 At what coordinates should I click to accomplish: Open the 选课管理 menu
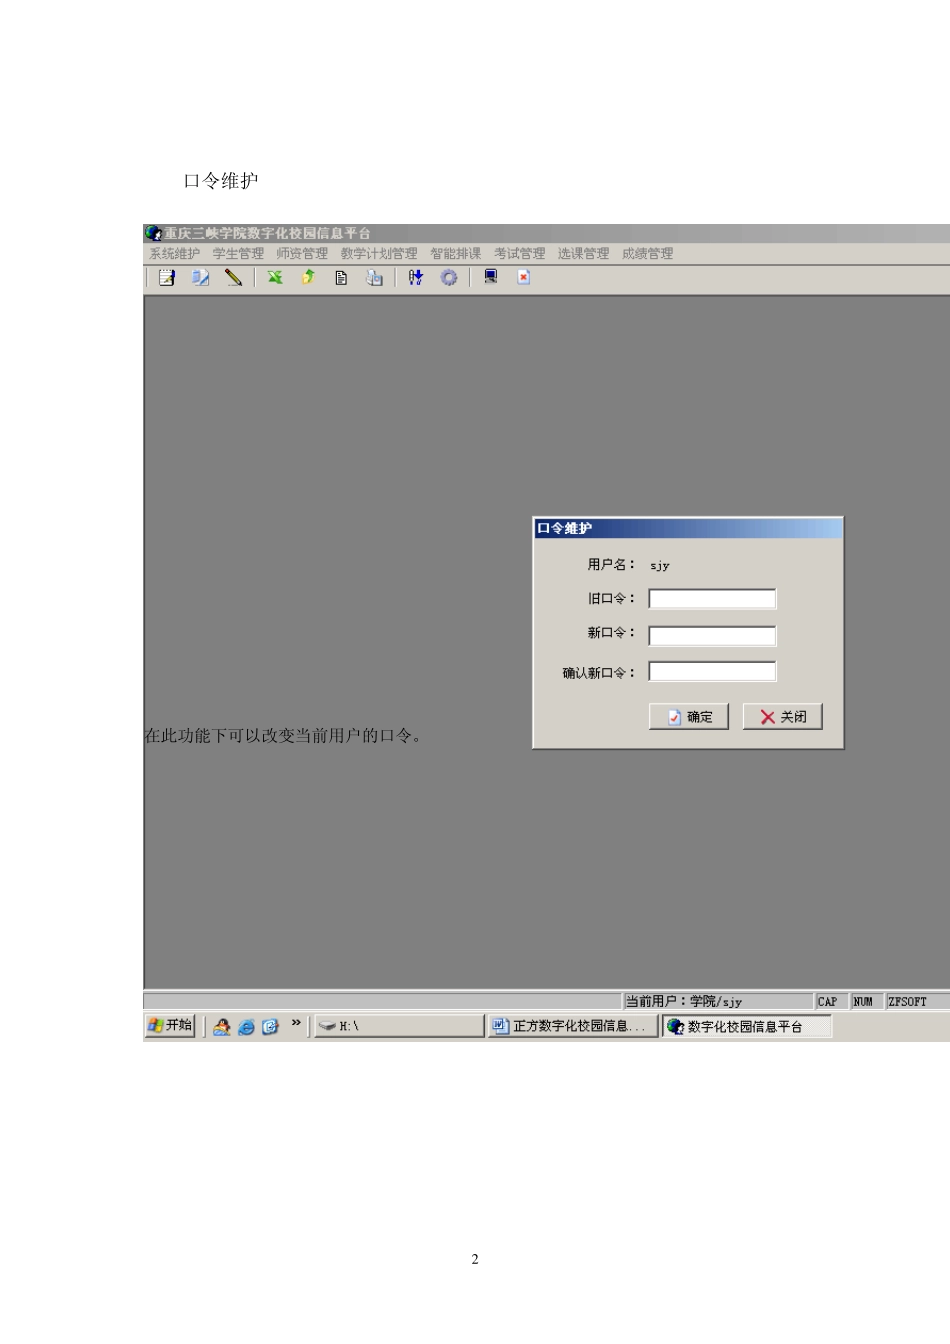point(584,254)
